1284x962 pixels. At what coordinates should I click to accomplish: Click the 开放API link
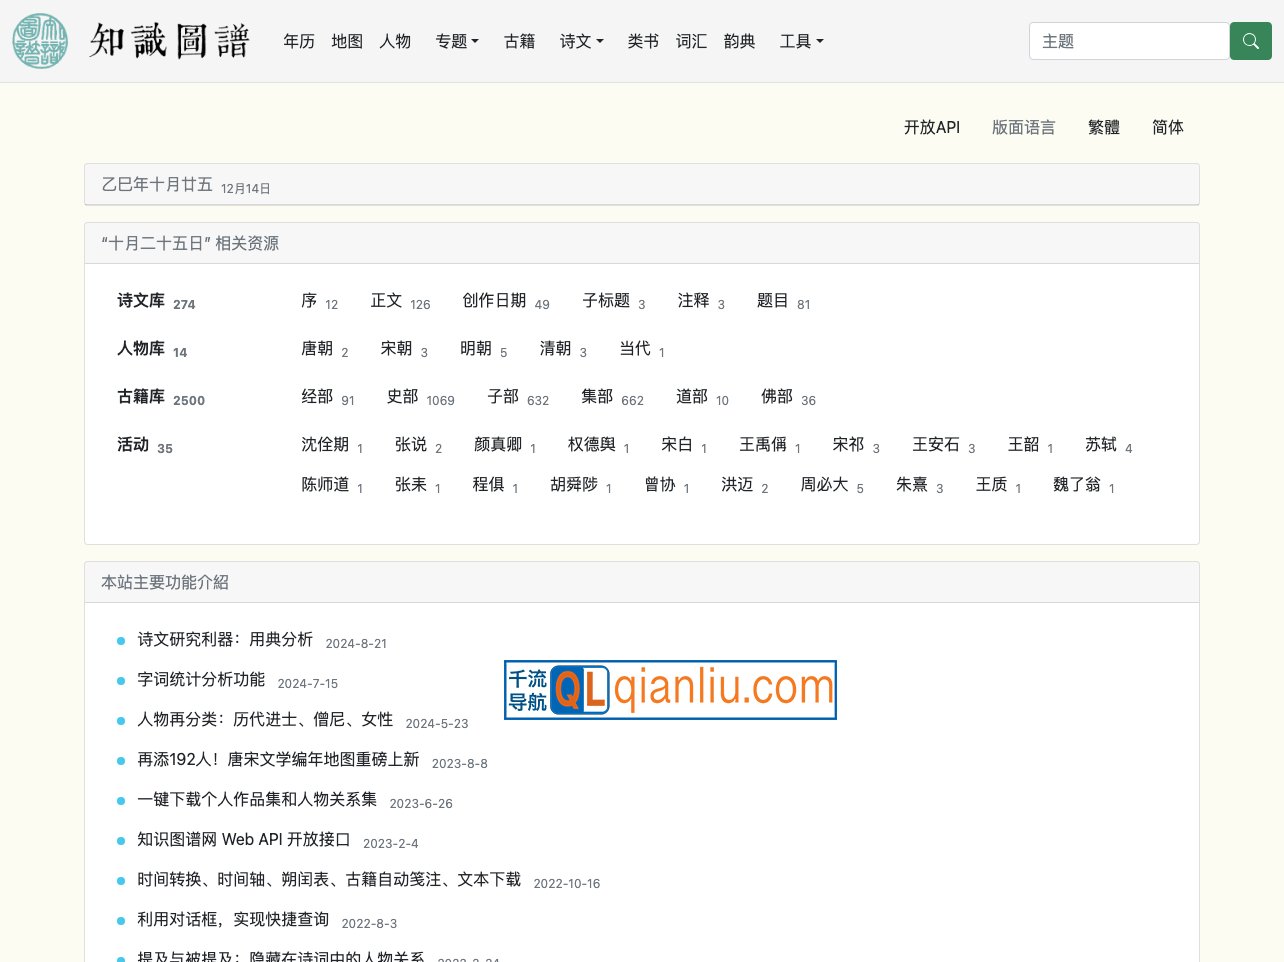point(931,127)
